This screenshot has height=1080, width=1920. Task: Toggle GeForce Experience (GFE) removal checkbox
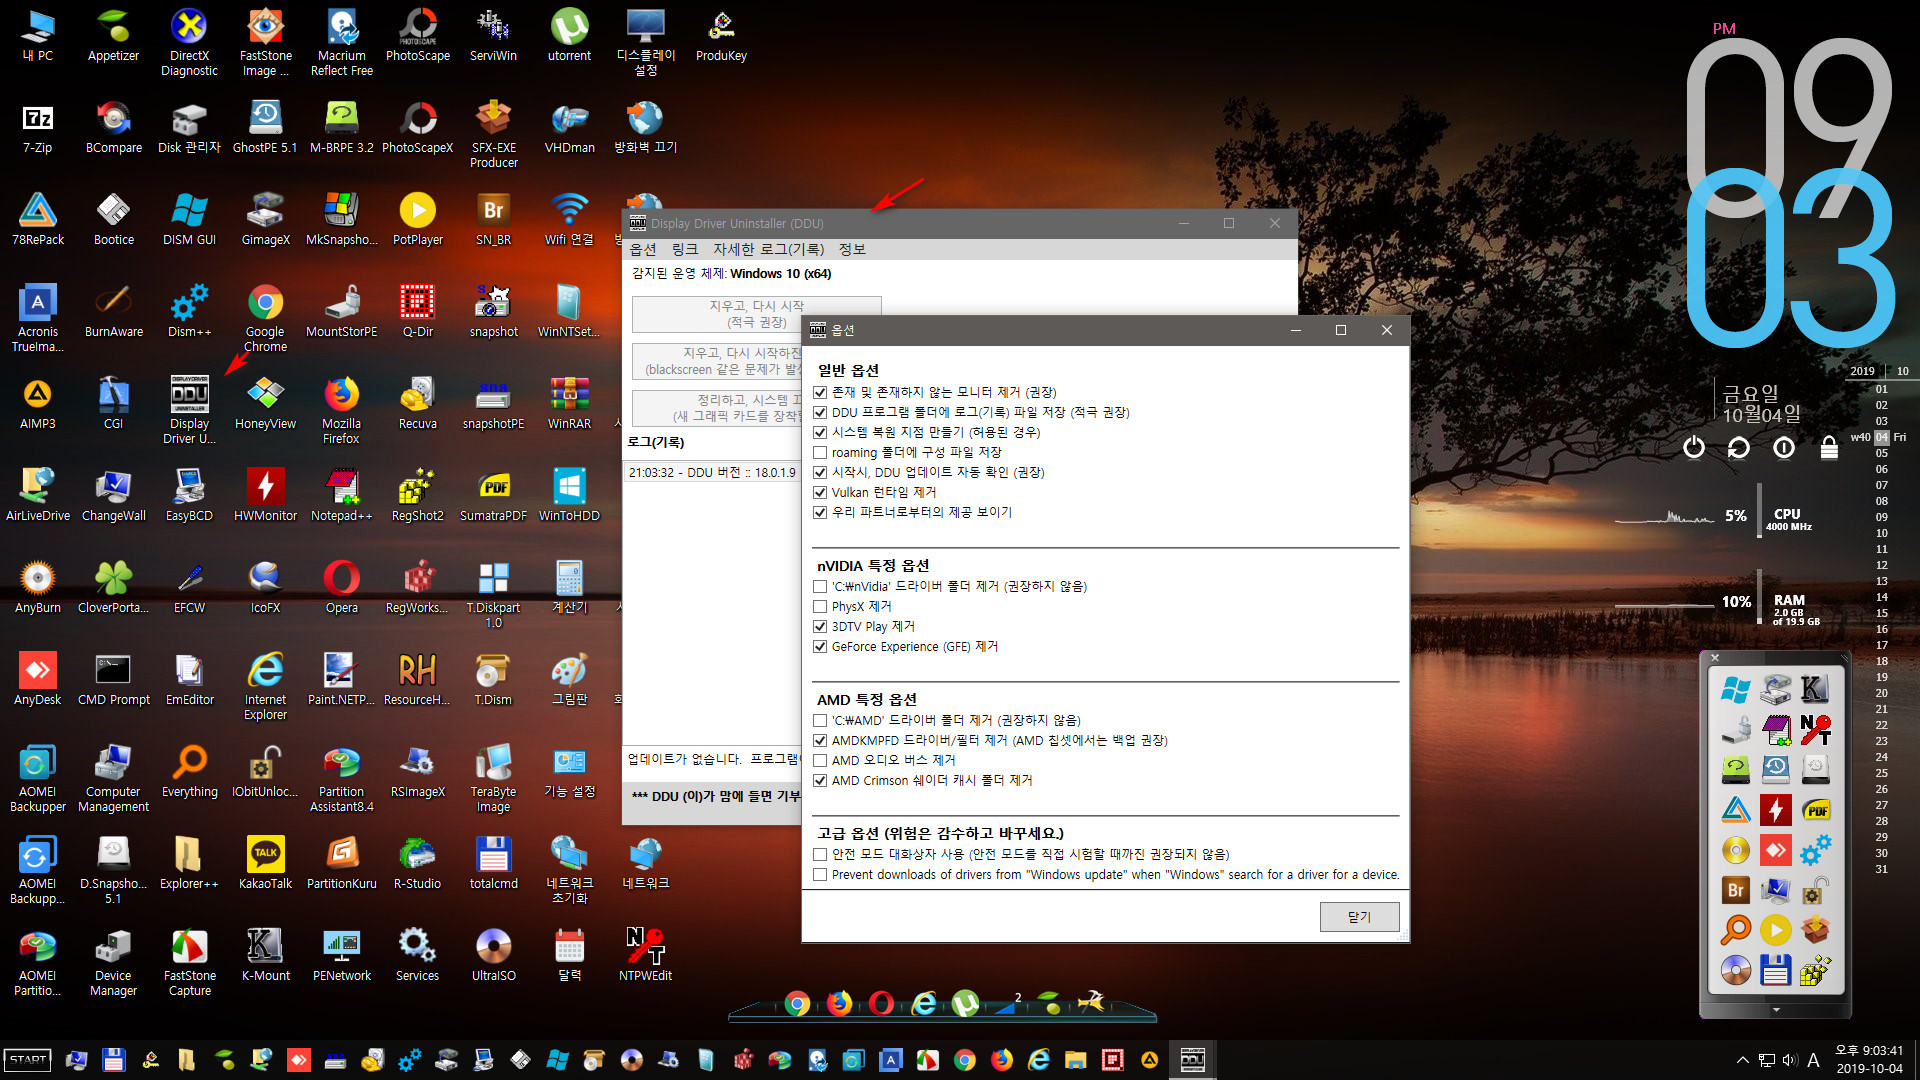point(820,646)
